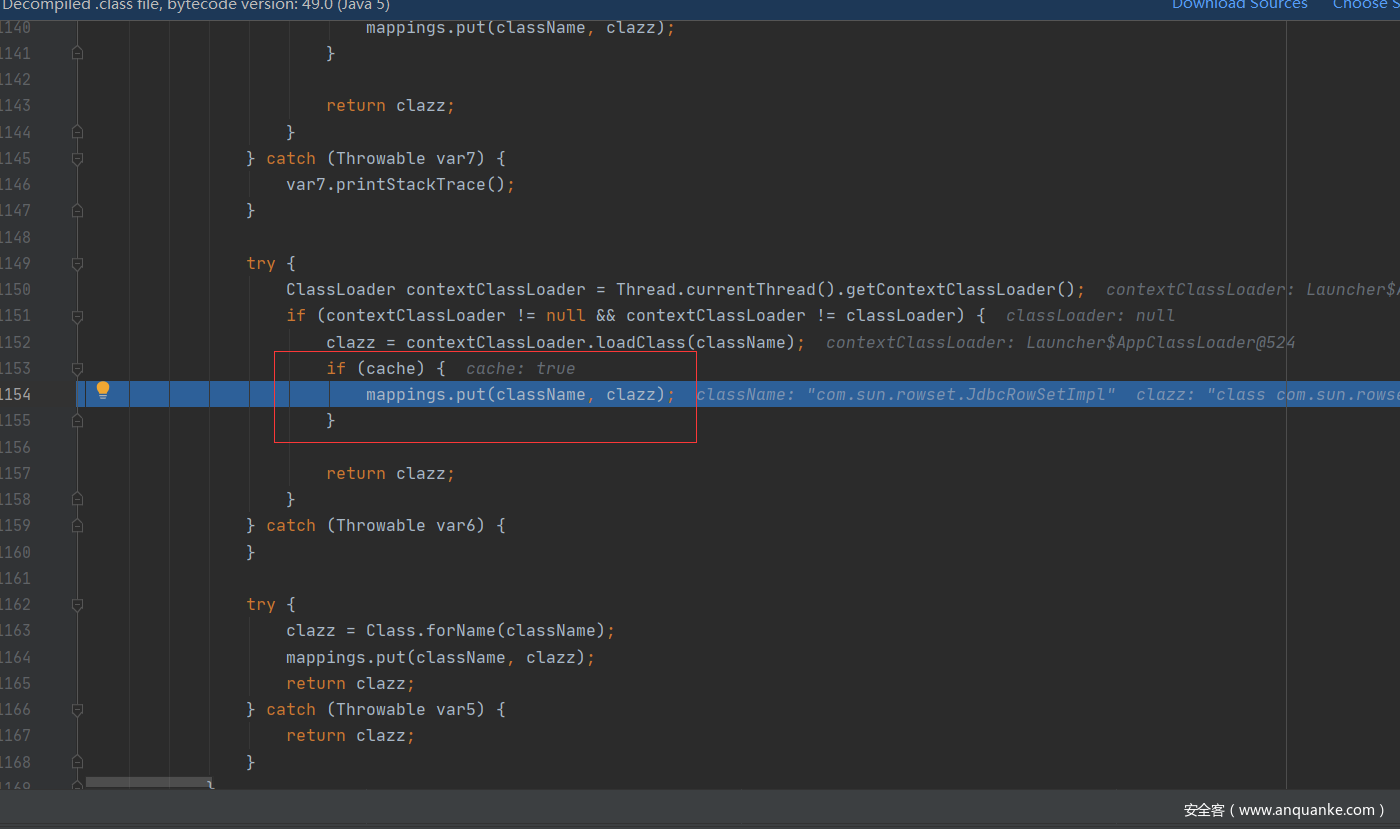This screenshot has height=829, width=1400.
Task: Click the Download Sources link
Action: coord(1239,5)
